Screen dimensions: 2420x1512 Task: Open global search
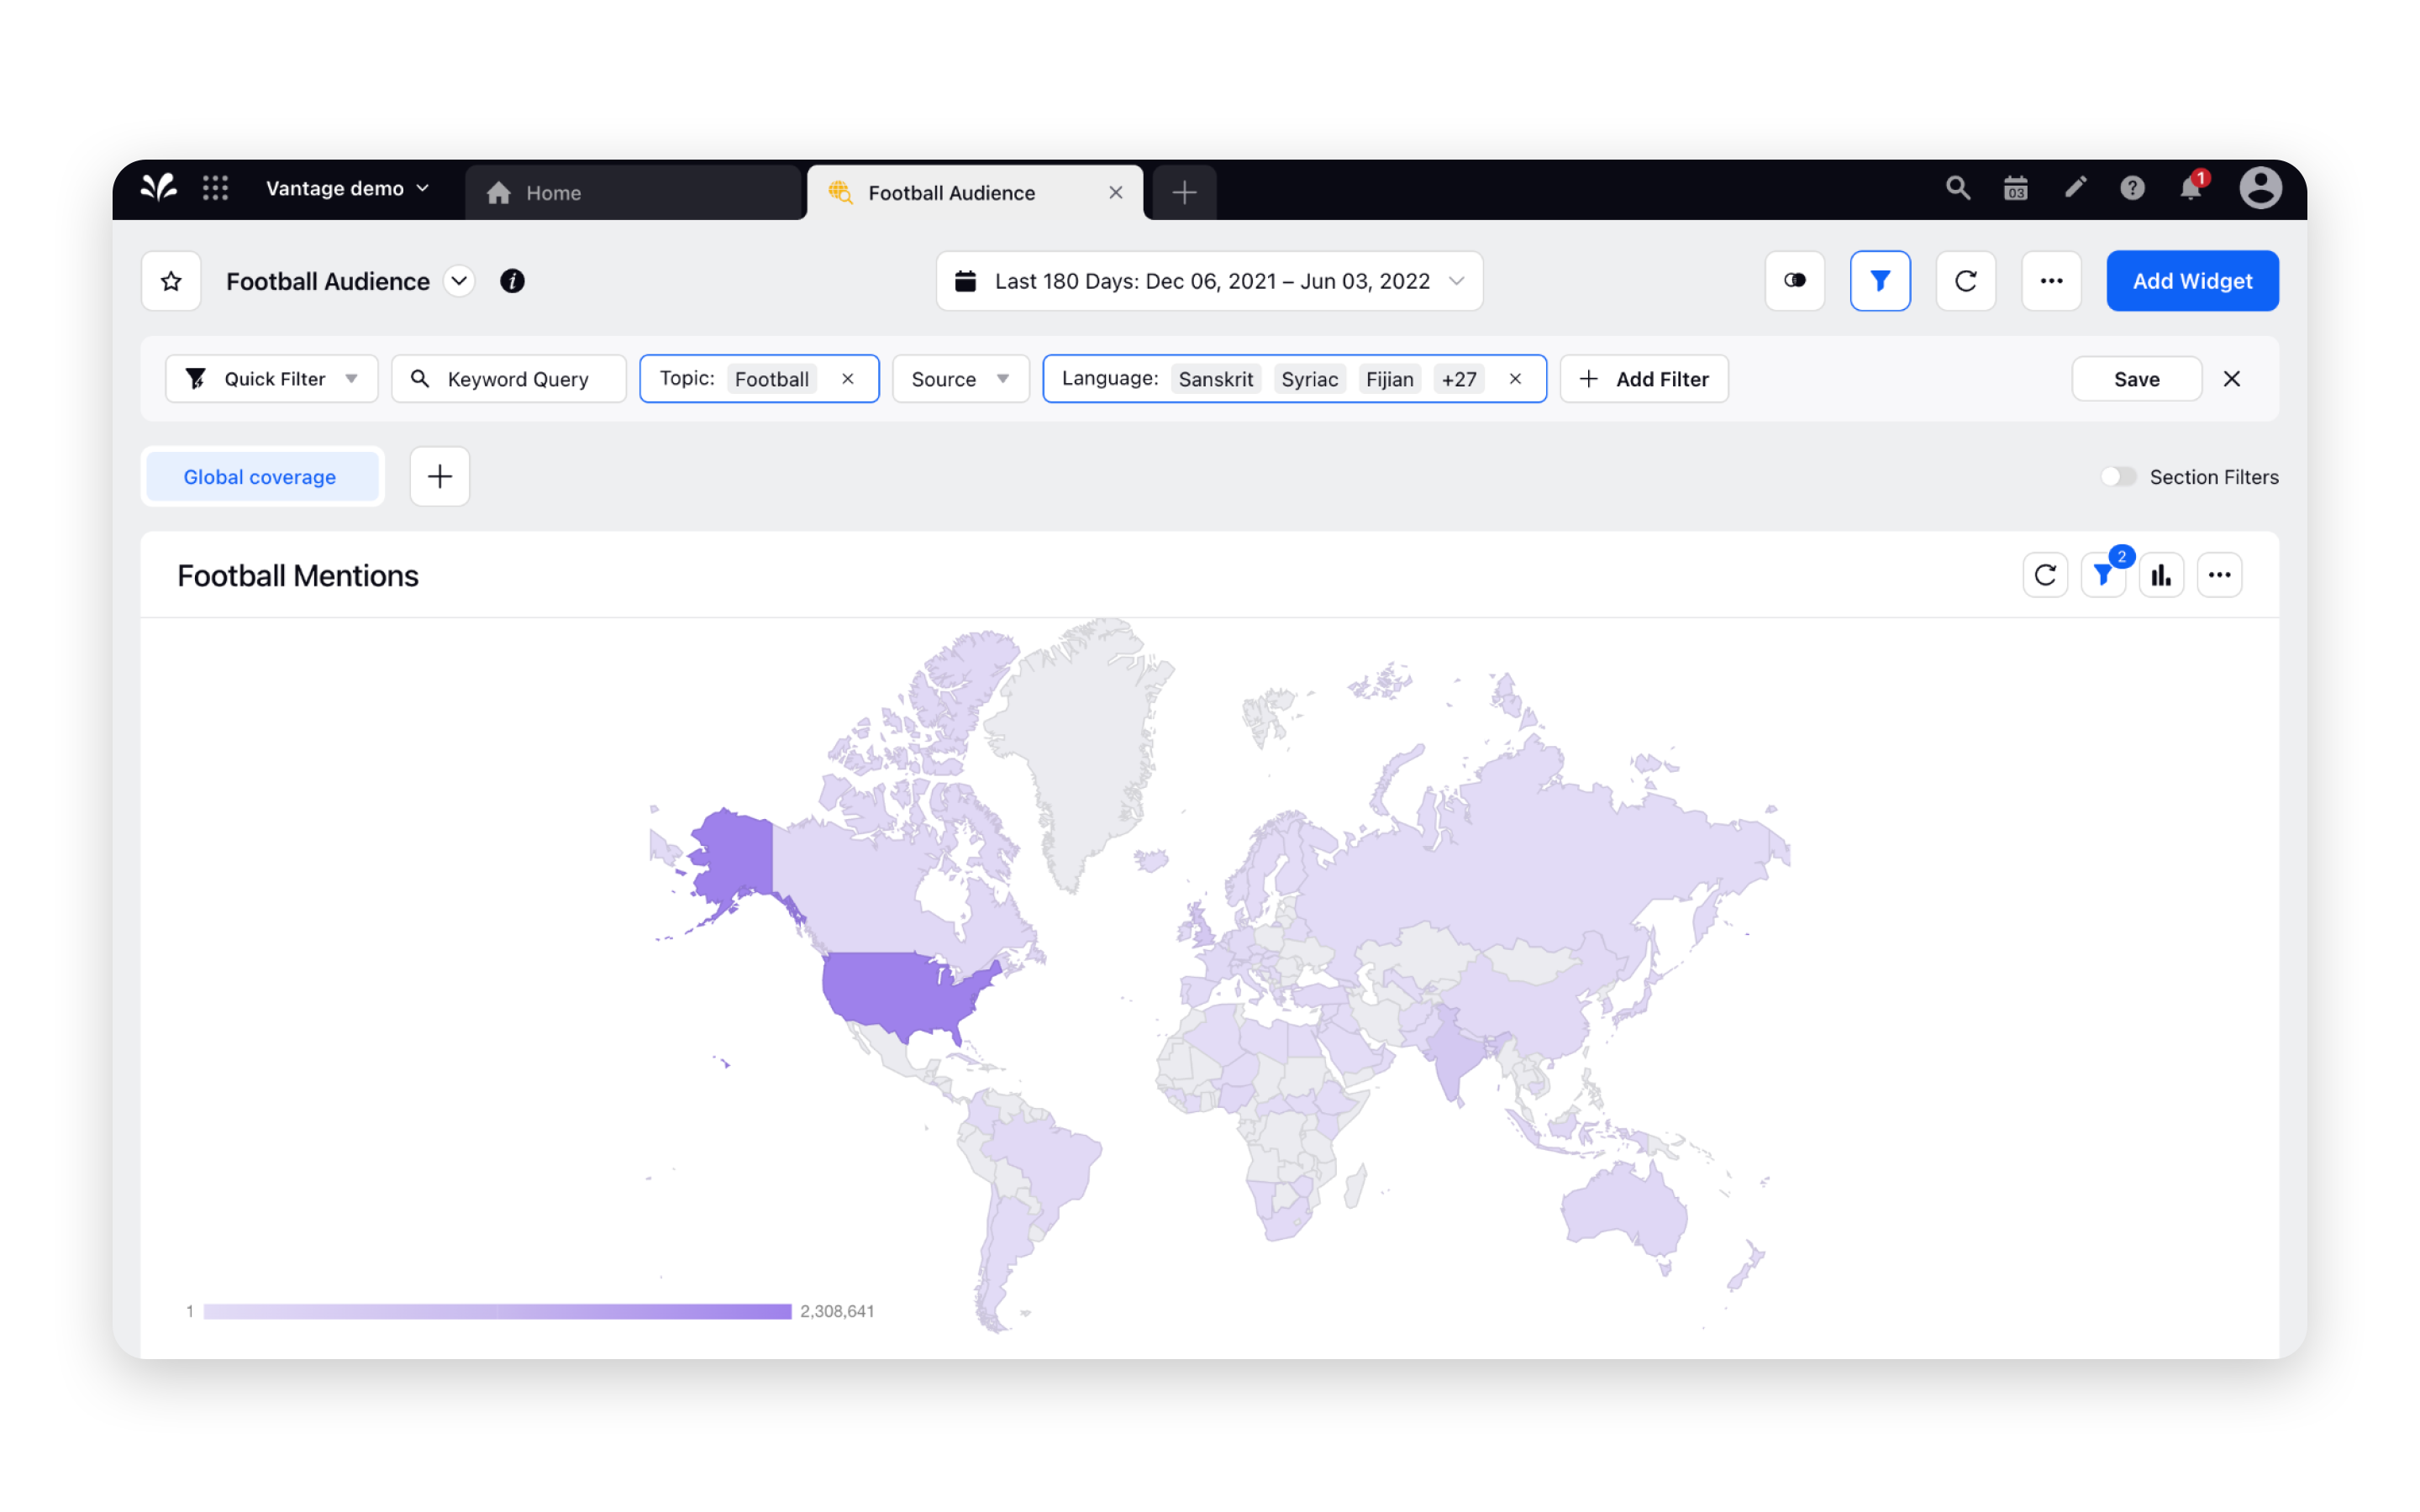(x=1957, y=188)
